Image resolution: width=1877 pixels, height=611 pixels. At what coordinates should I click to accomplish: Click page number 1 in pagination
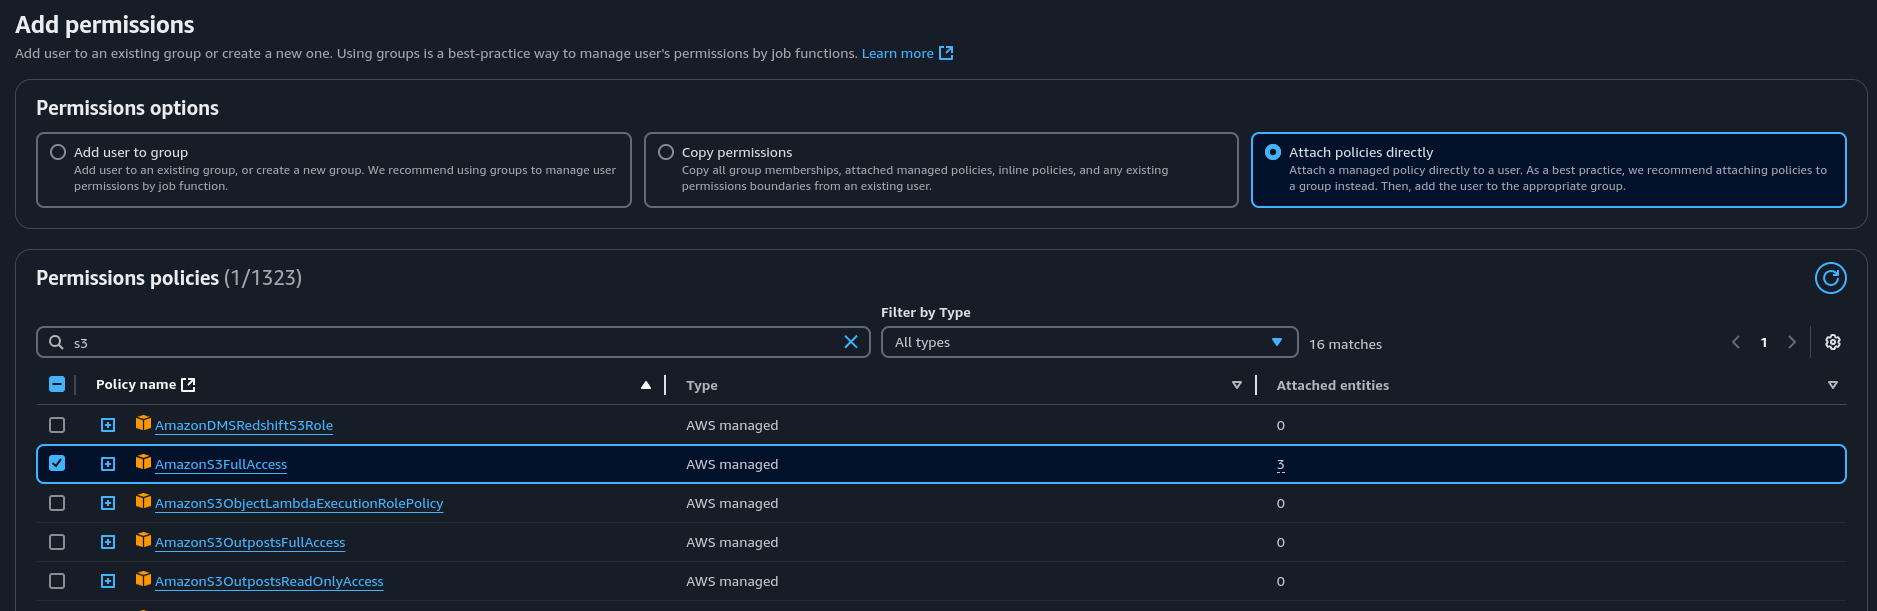[x=1764, y=342]
